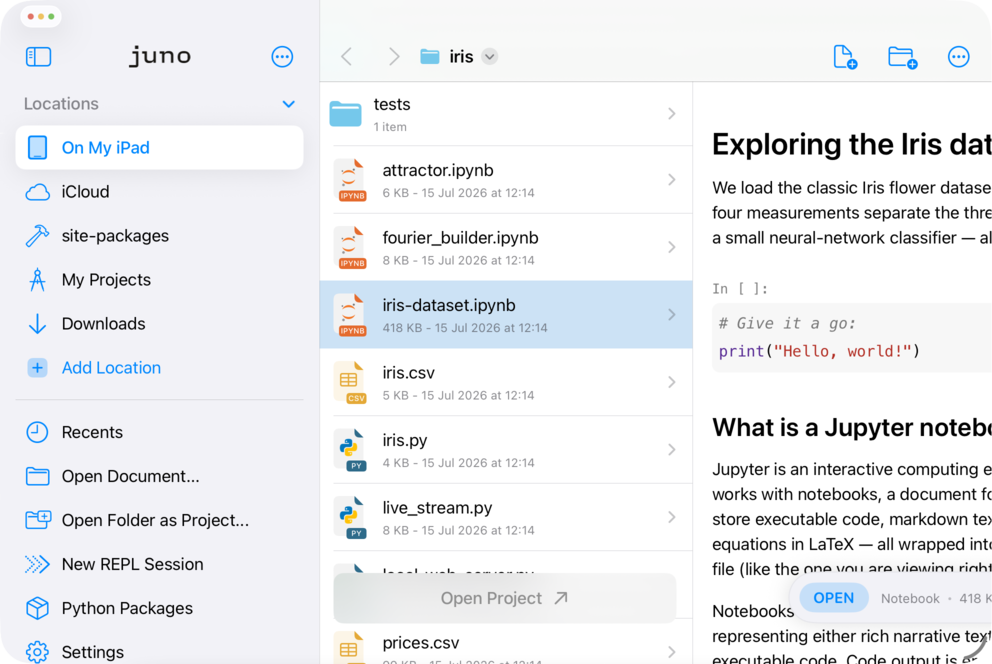The image size is (992, 664).
Task: Click the Add Location plus icon
Action: tap(37, 367)
